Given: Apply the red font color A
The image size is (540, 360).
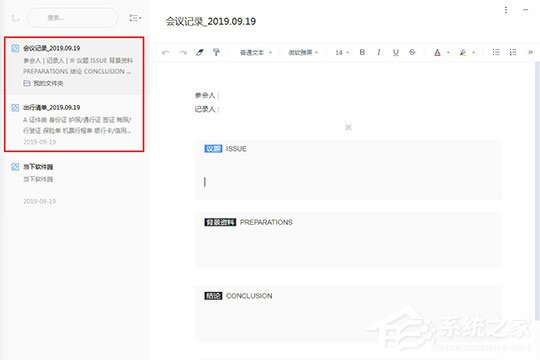Looking at the screenshot, I should [x=437, y=52].
